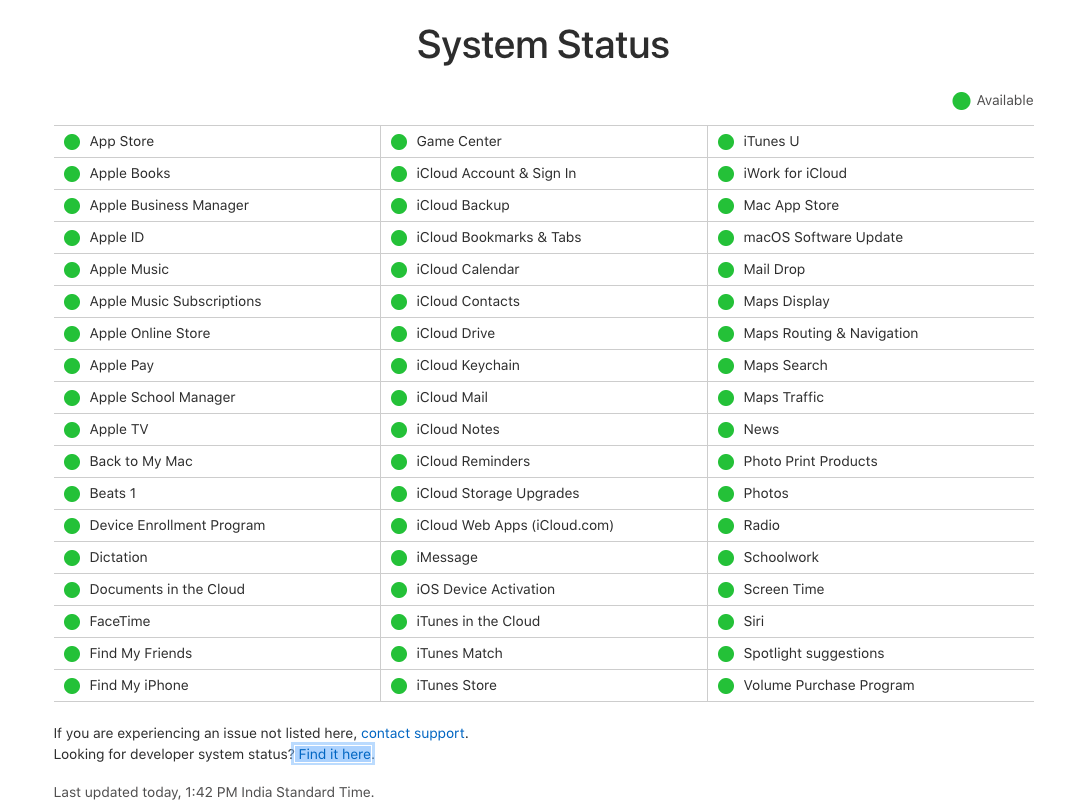Click the Available legend green dot
Screen dimensions: 1068x811
pos(961,101)
